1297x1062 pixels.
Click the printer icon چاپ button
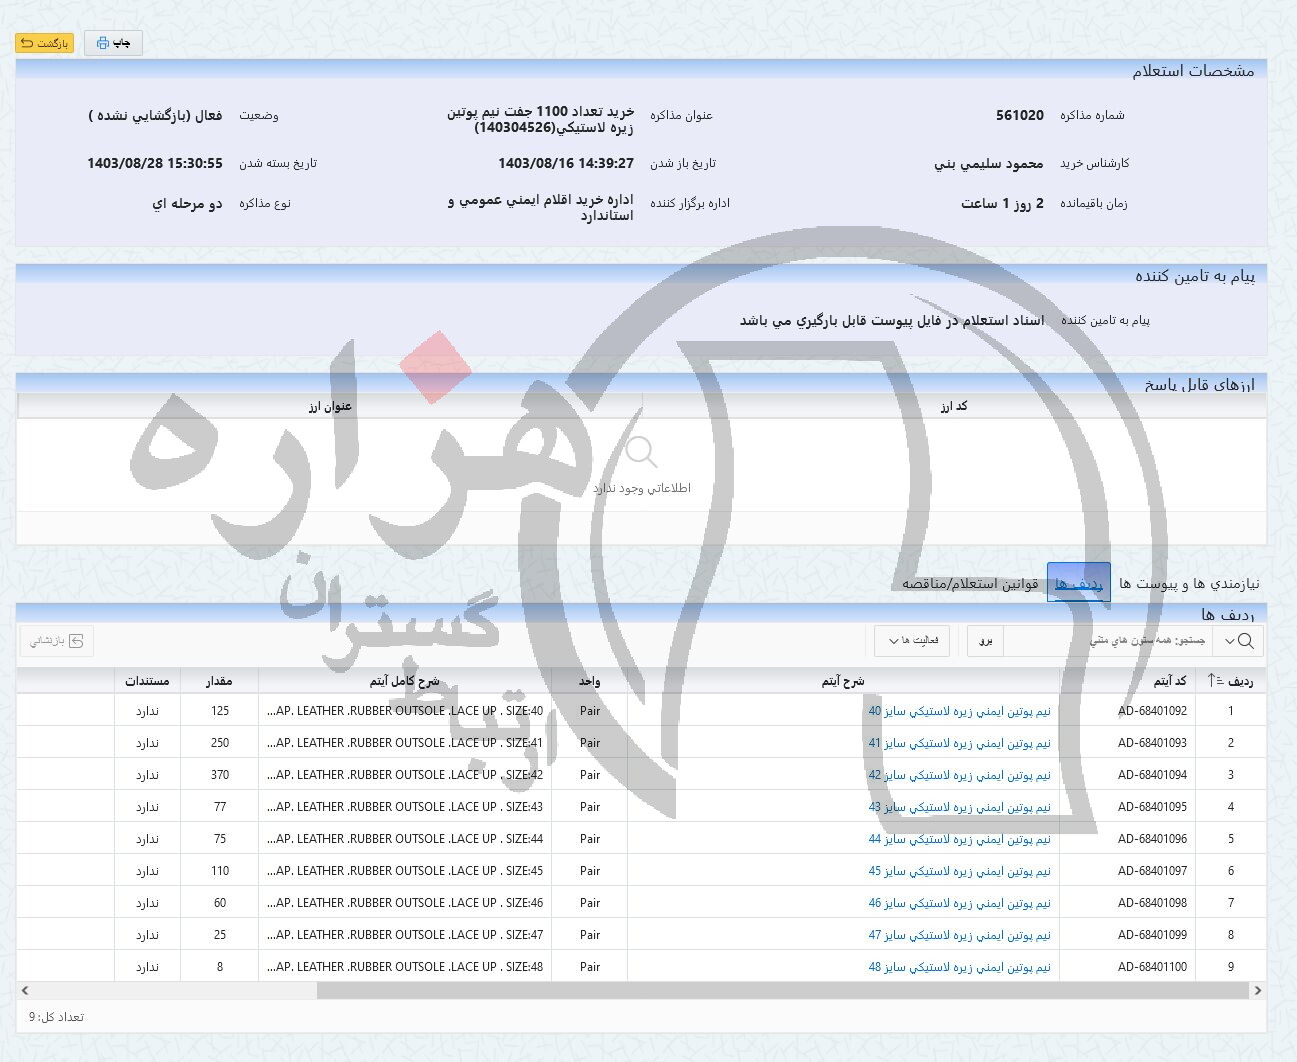[x=113, y=43]
